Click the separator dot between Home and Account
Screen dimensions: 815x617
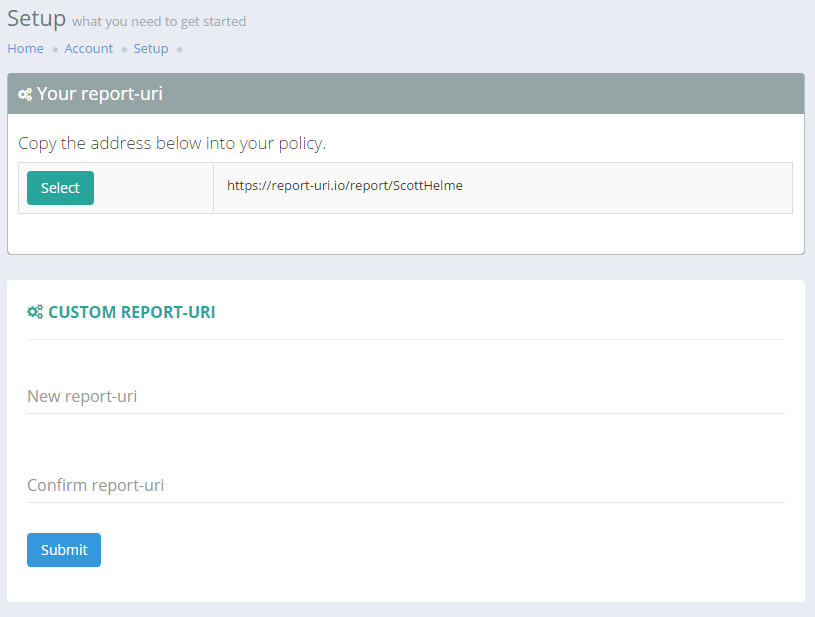[x=55, y=49]
